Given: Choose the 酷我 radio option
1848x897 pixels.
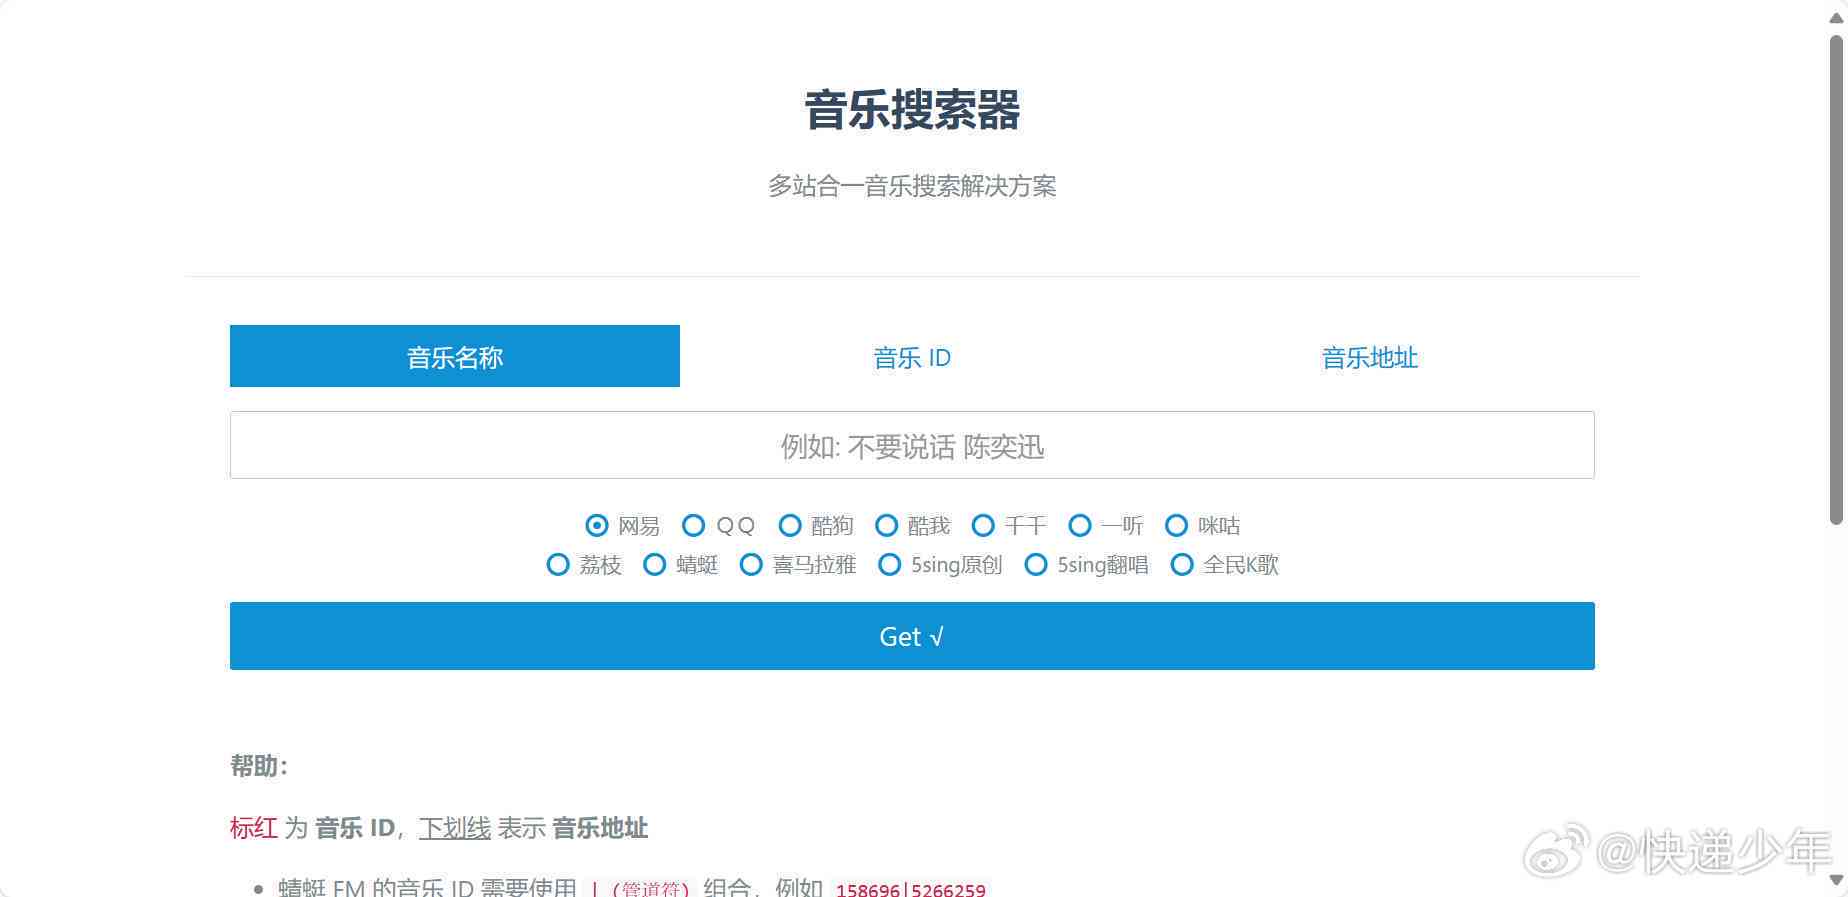Looking at the screenshot, I should pos(886,525).
